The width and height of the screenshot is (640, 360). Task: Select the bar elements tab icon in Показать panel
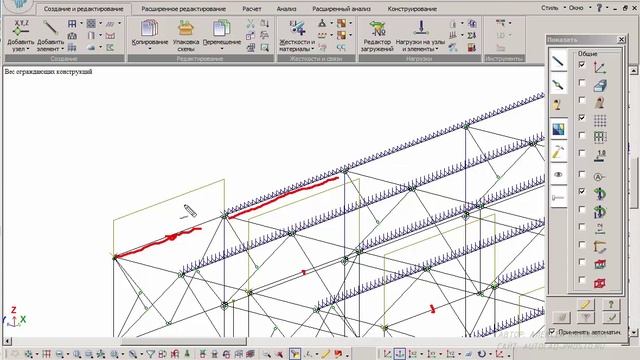click(558, 62)
